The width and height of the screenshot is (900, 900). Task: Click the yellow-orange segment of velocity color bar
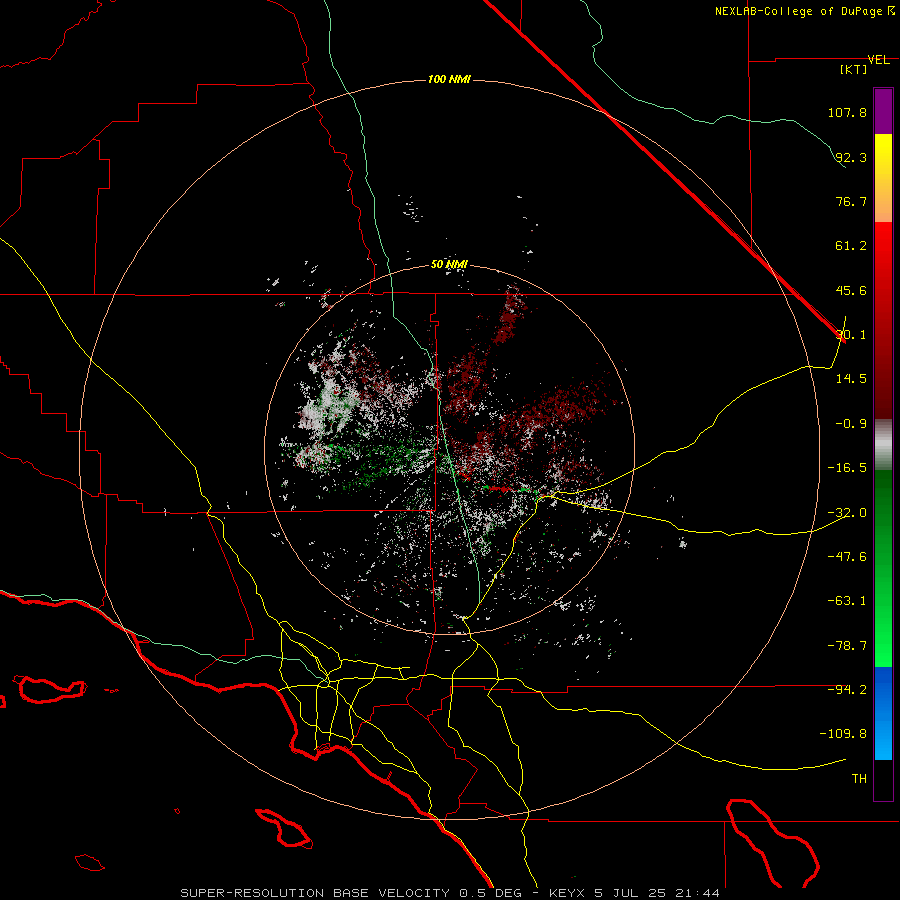[883, 178]
